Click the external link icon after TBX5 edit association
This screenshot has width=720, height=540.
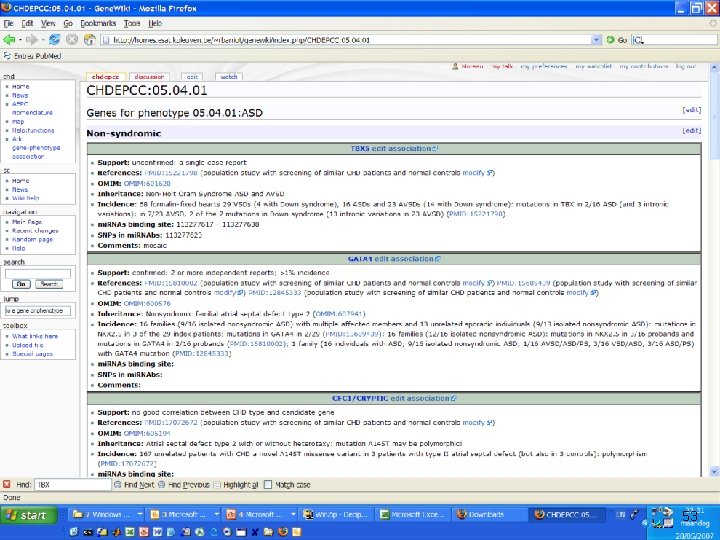[x=435, y=148]
